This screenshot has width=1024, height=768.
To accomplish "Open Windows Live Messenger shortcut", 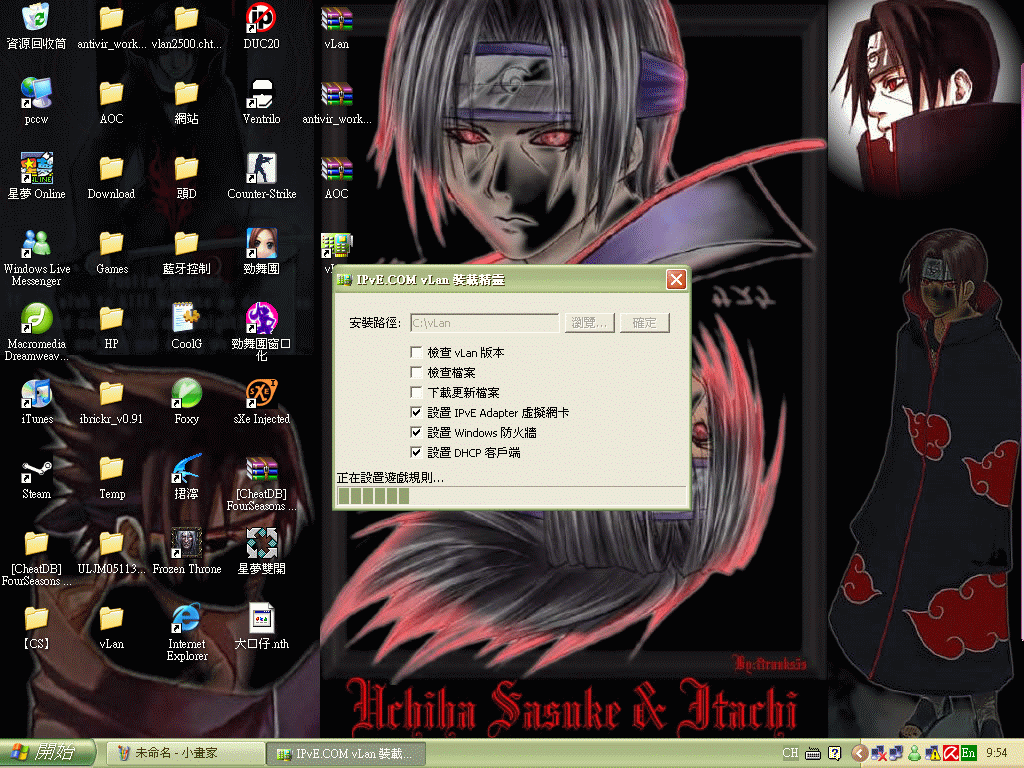I will 36,245.
